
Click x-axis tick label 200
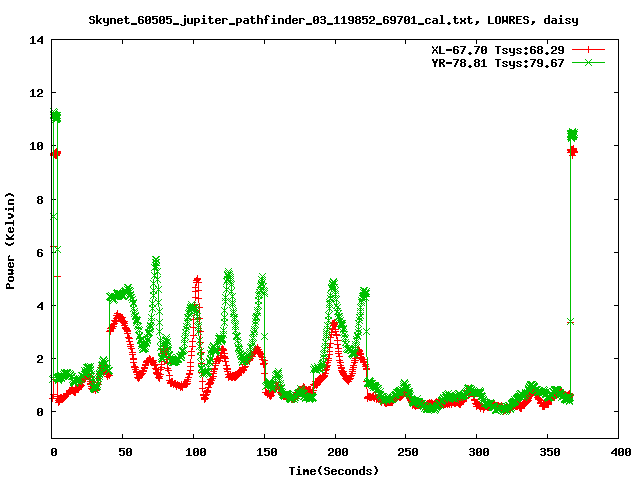338,452
